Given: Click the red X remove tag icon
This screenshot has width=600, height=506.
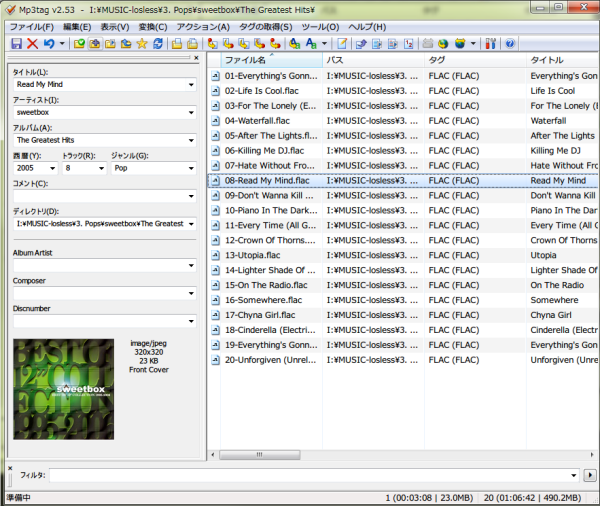Looking at the screenshot, I should (32, 44).
